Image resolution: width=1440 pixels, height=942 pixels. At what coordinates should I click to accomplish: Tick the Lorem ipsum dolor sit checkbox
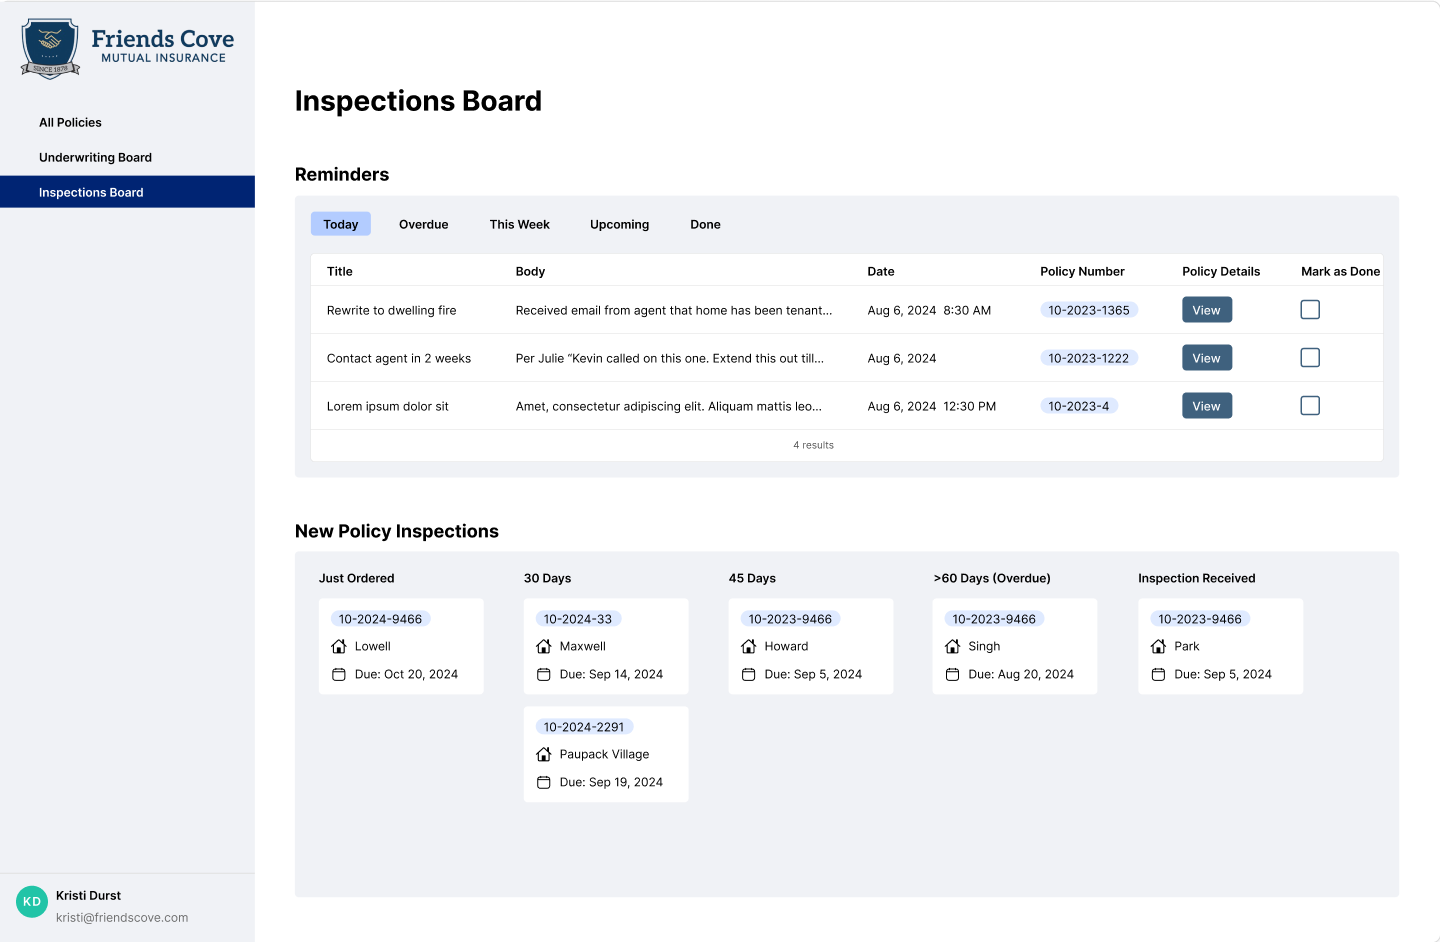click(1310, 406)
